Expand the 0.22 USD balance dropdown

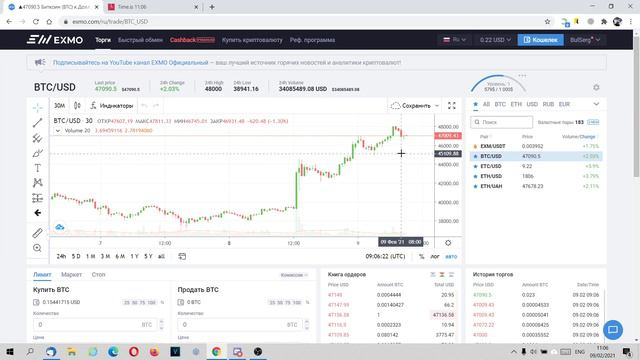(495, 40)
